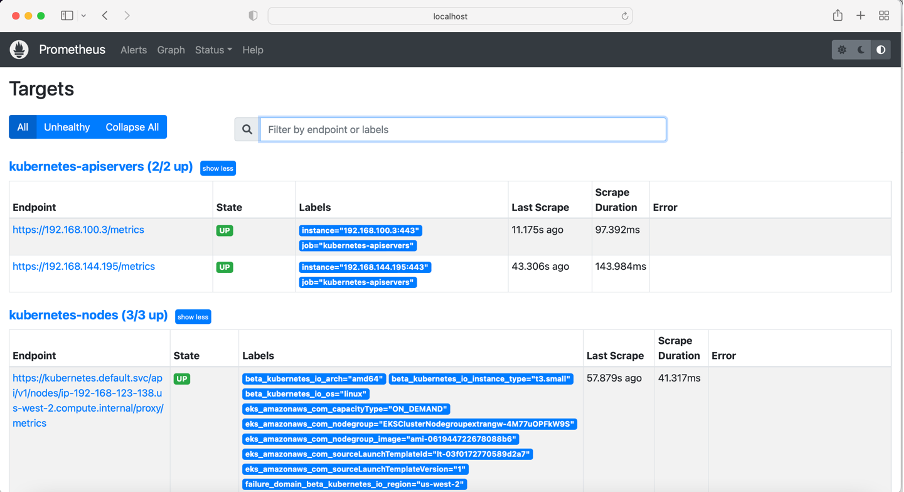
Task: Click eks_amazonaws_com_nodegroup="EKSClusterNodegroup..." label
Action: point(409,424)
